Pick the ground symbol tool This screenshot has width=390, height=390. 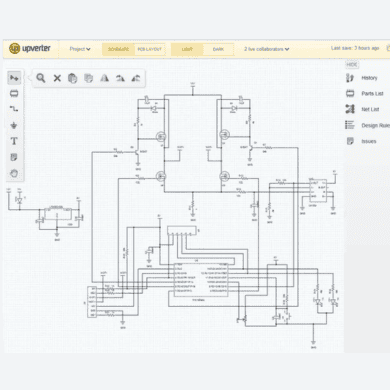click(x=14, y=125)
